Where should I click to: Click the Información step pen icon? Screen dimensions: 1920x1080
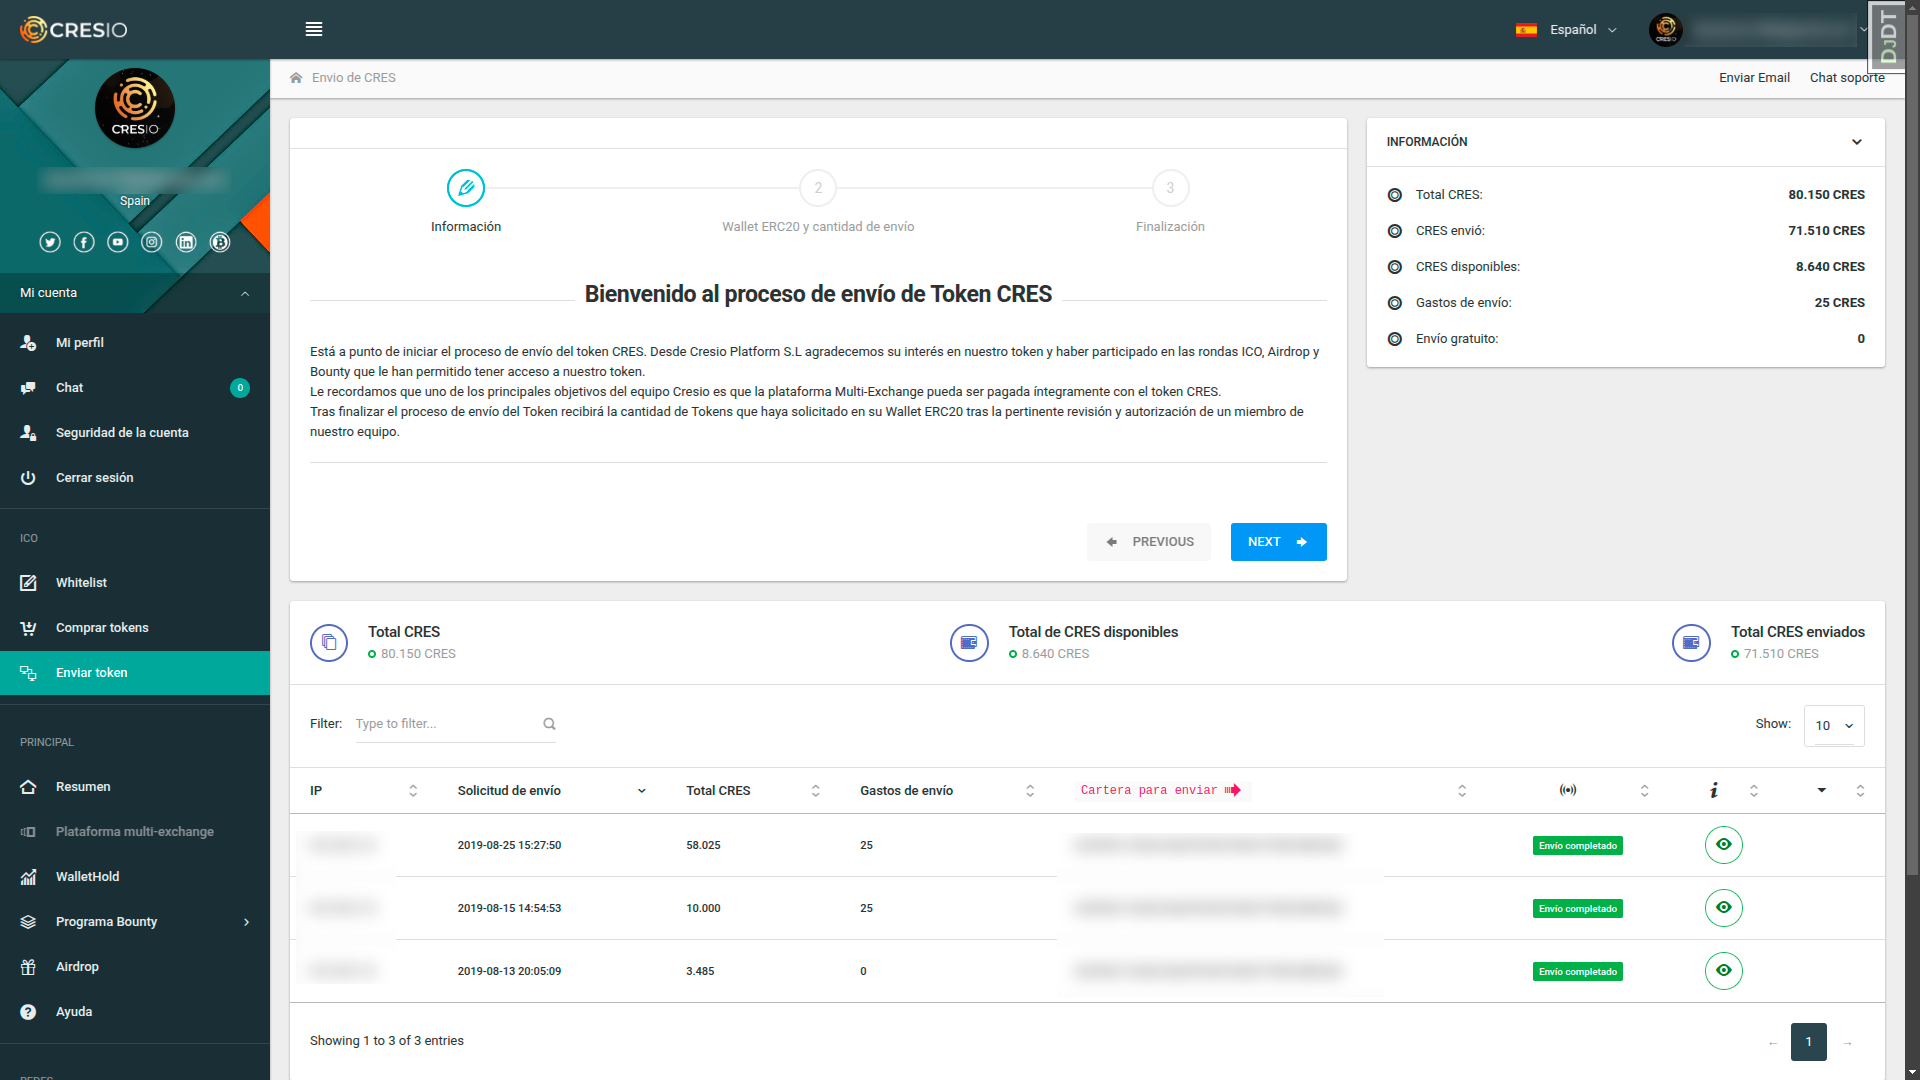point(466,188)
